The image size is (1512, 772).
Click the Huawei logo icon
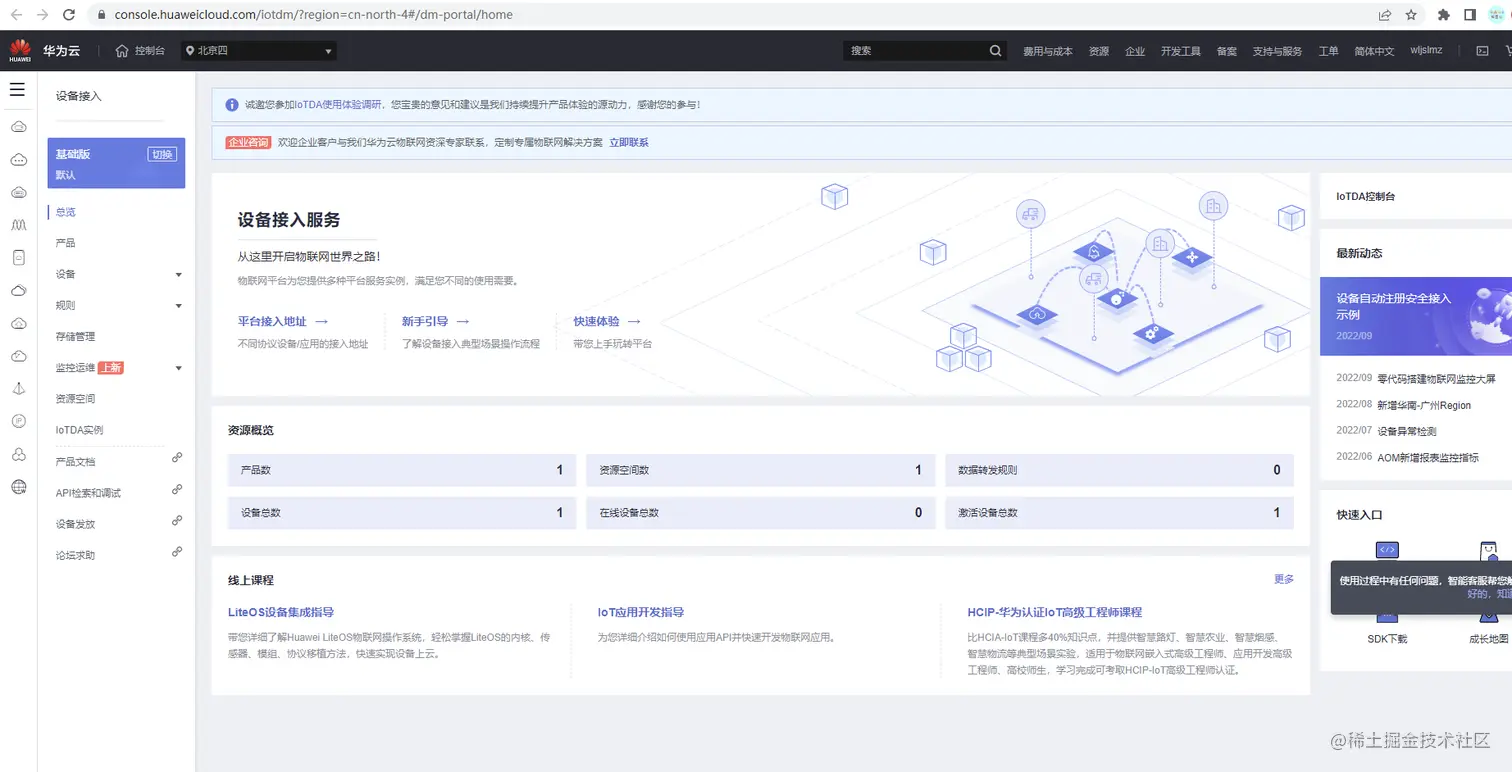20,50
